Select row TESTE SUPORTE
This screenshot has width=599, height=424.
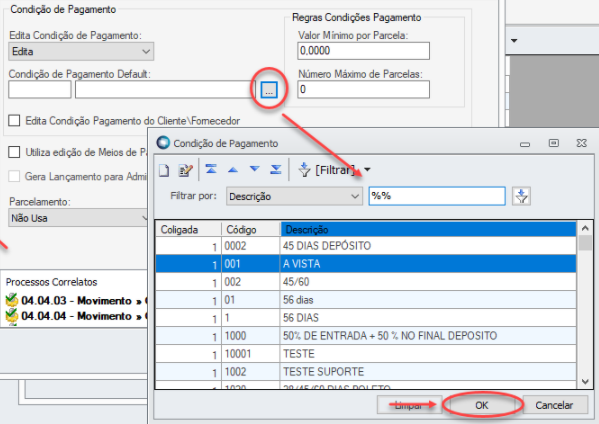366,371
